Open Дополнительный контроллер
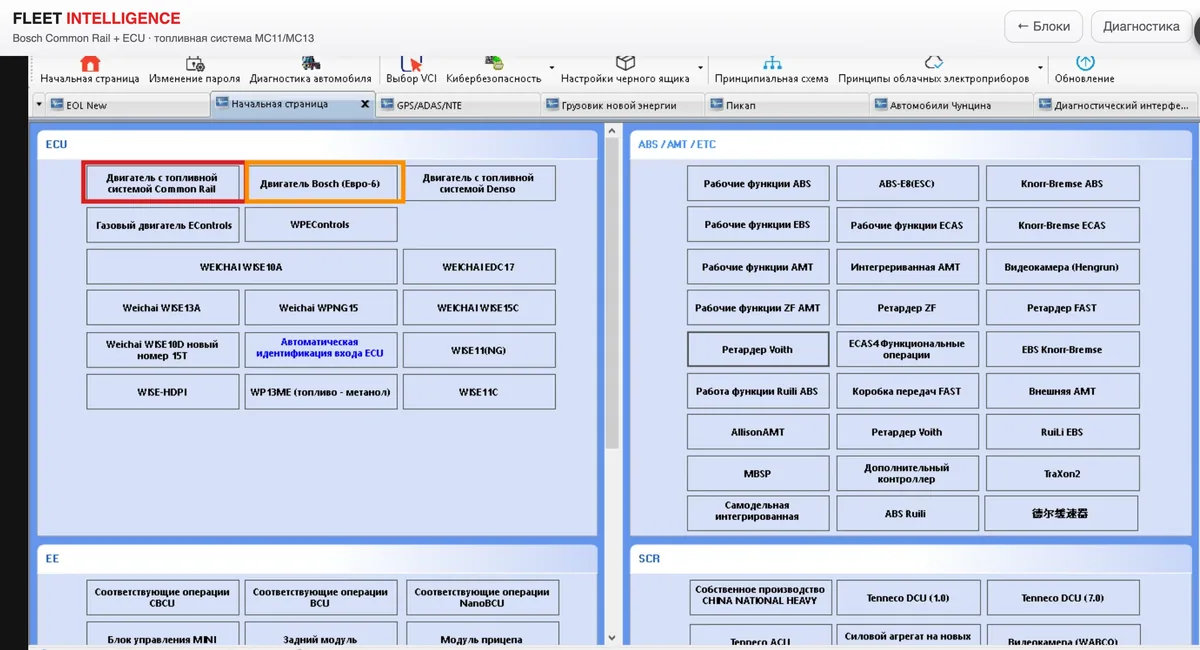Viewport: 1200px width, 650px height. click(x=907, y=473)
